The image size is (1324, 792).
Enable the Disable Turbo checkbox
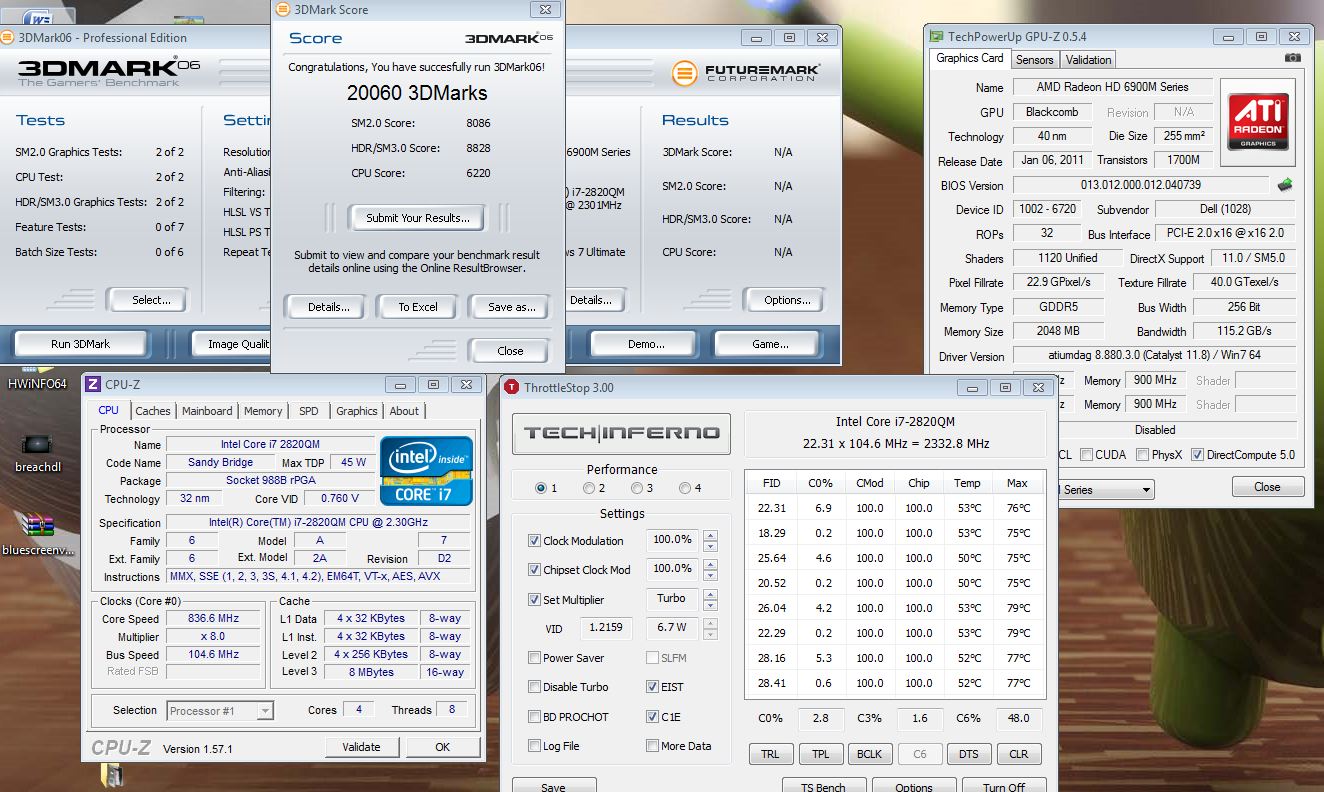[x=534, y=687]
